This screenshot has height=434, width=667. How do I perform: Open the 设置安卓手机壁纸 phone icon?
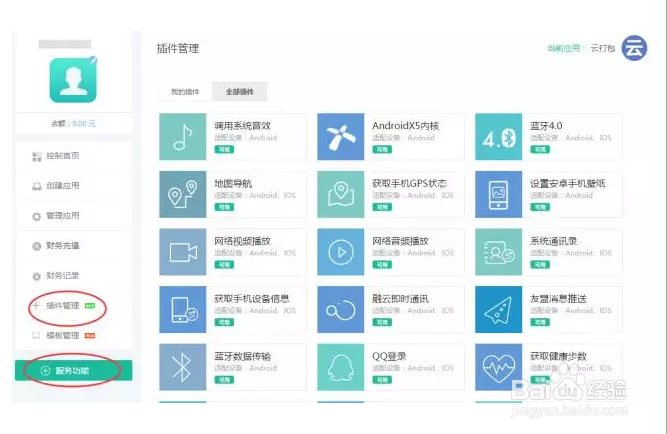coord(498,194)
